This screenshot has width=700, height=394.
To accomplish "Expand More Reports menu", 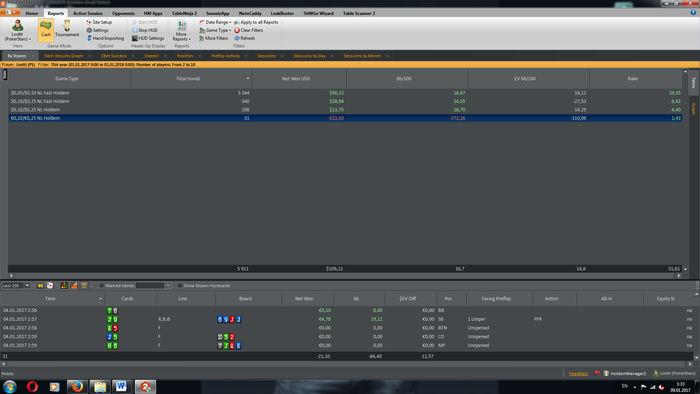I will [181, 30].
